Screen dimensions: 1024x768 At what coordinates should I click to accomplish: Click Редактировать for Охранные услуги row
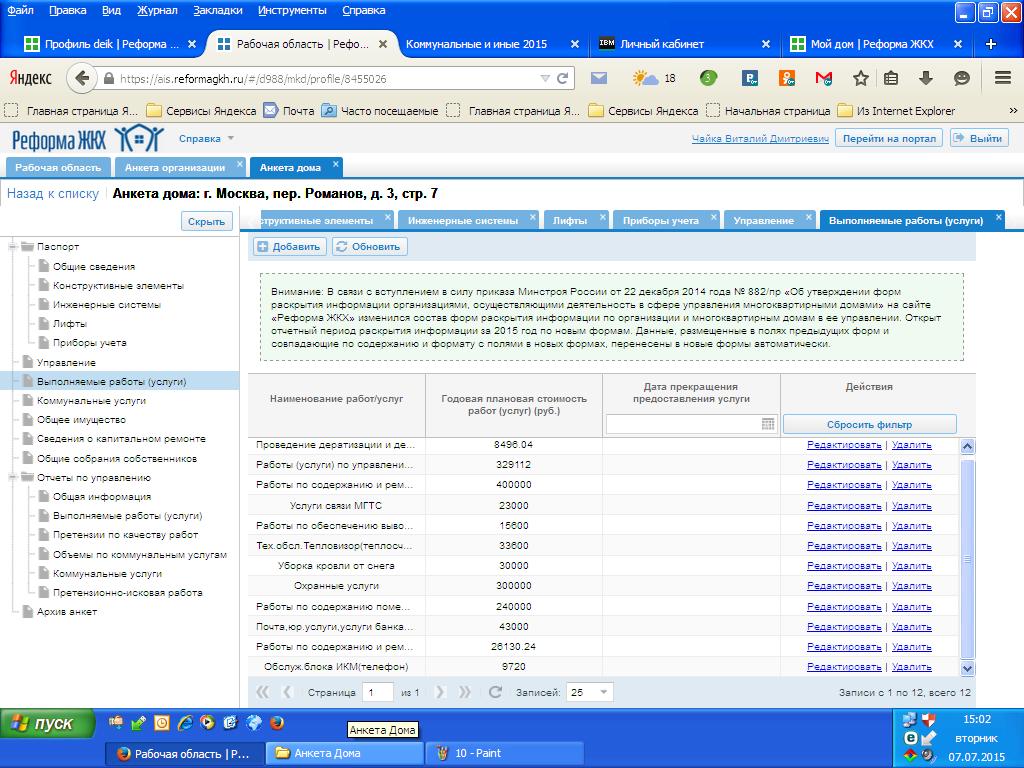pos(844,586)
